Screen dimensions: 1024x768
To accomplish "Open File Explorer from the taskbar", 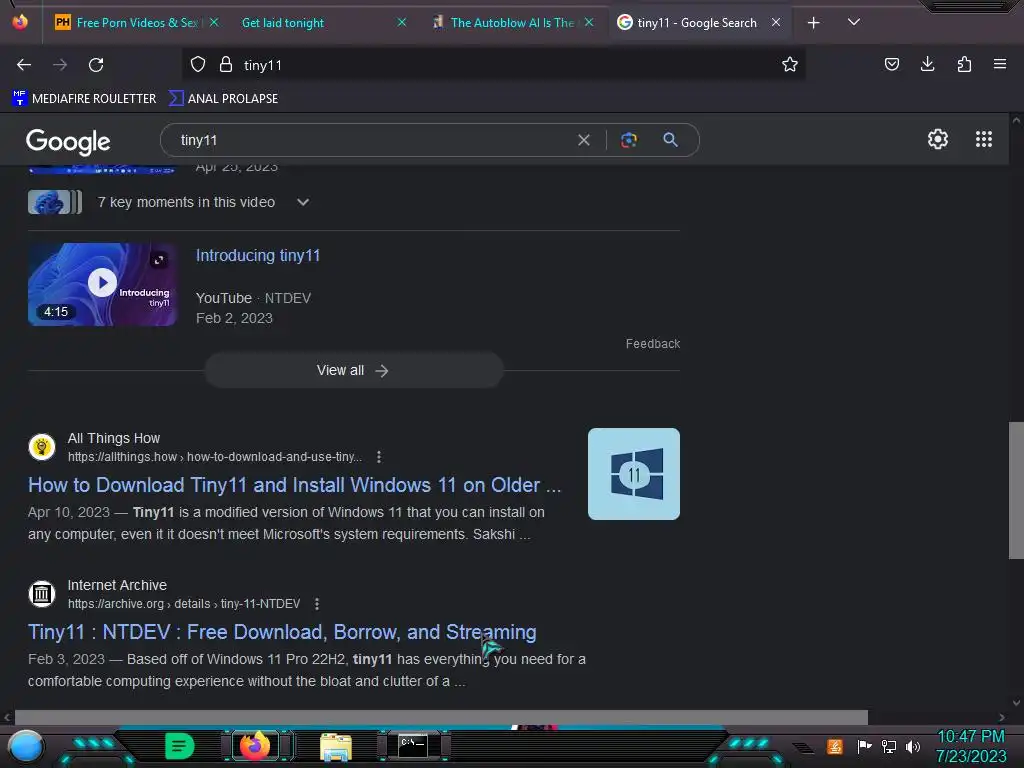I will [x=336, y=746].
